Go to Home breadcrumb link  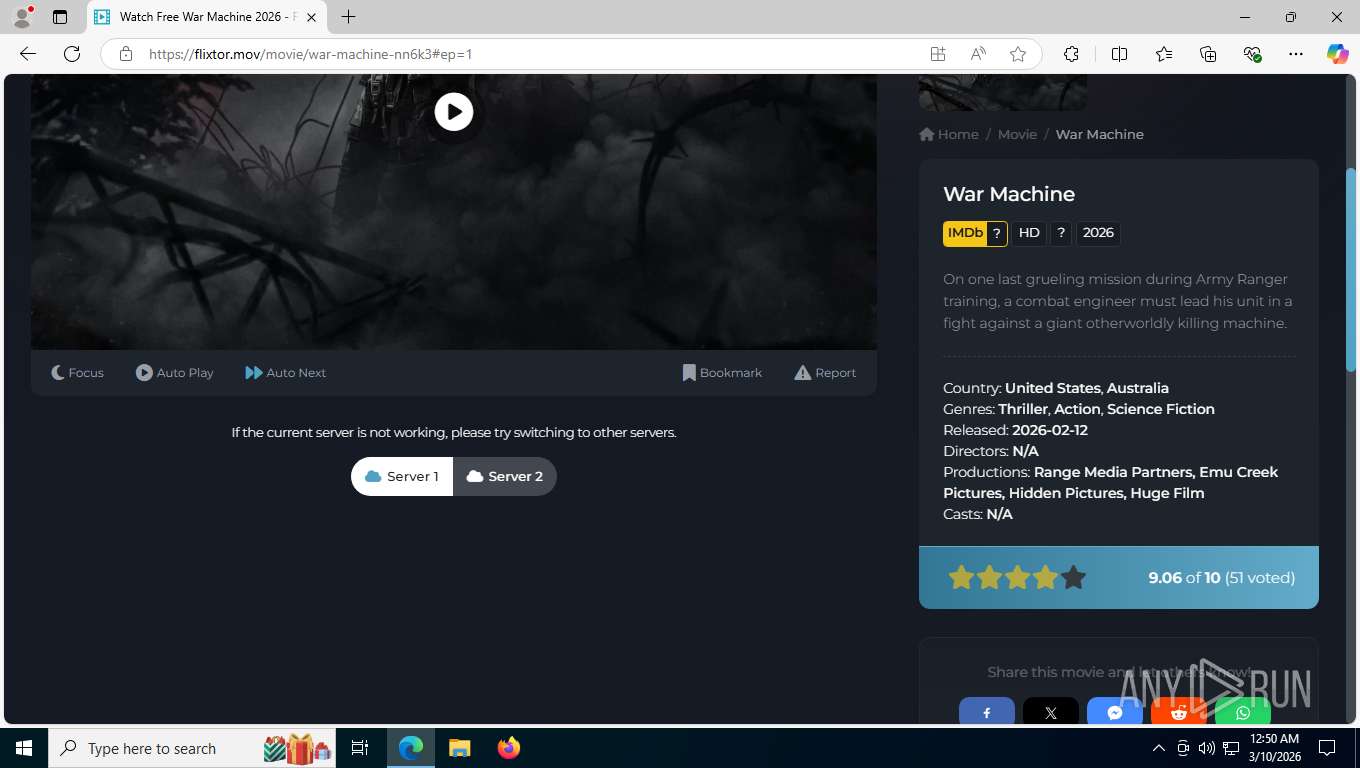pos(949,134)
